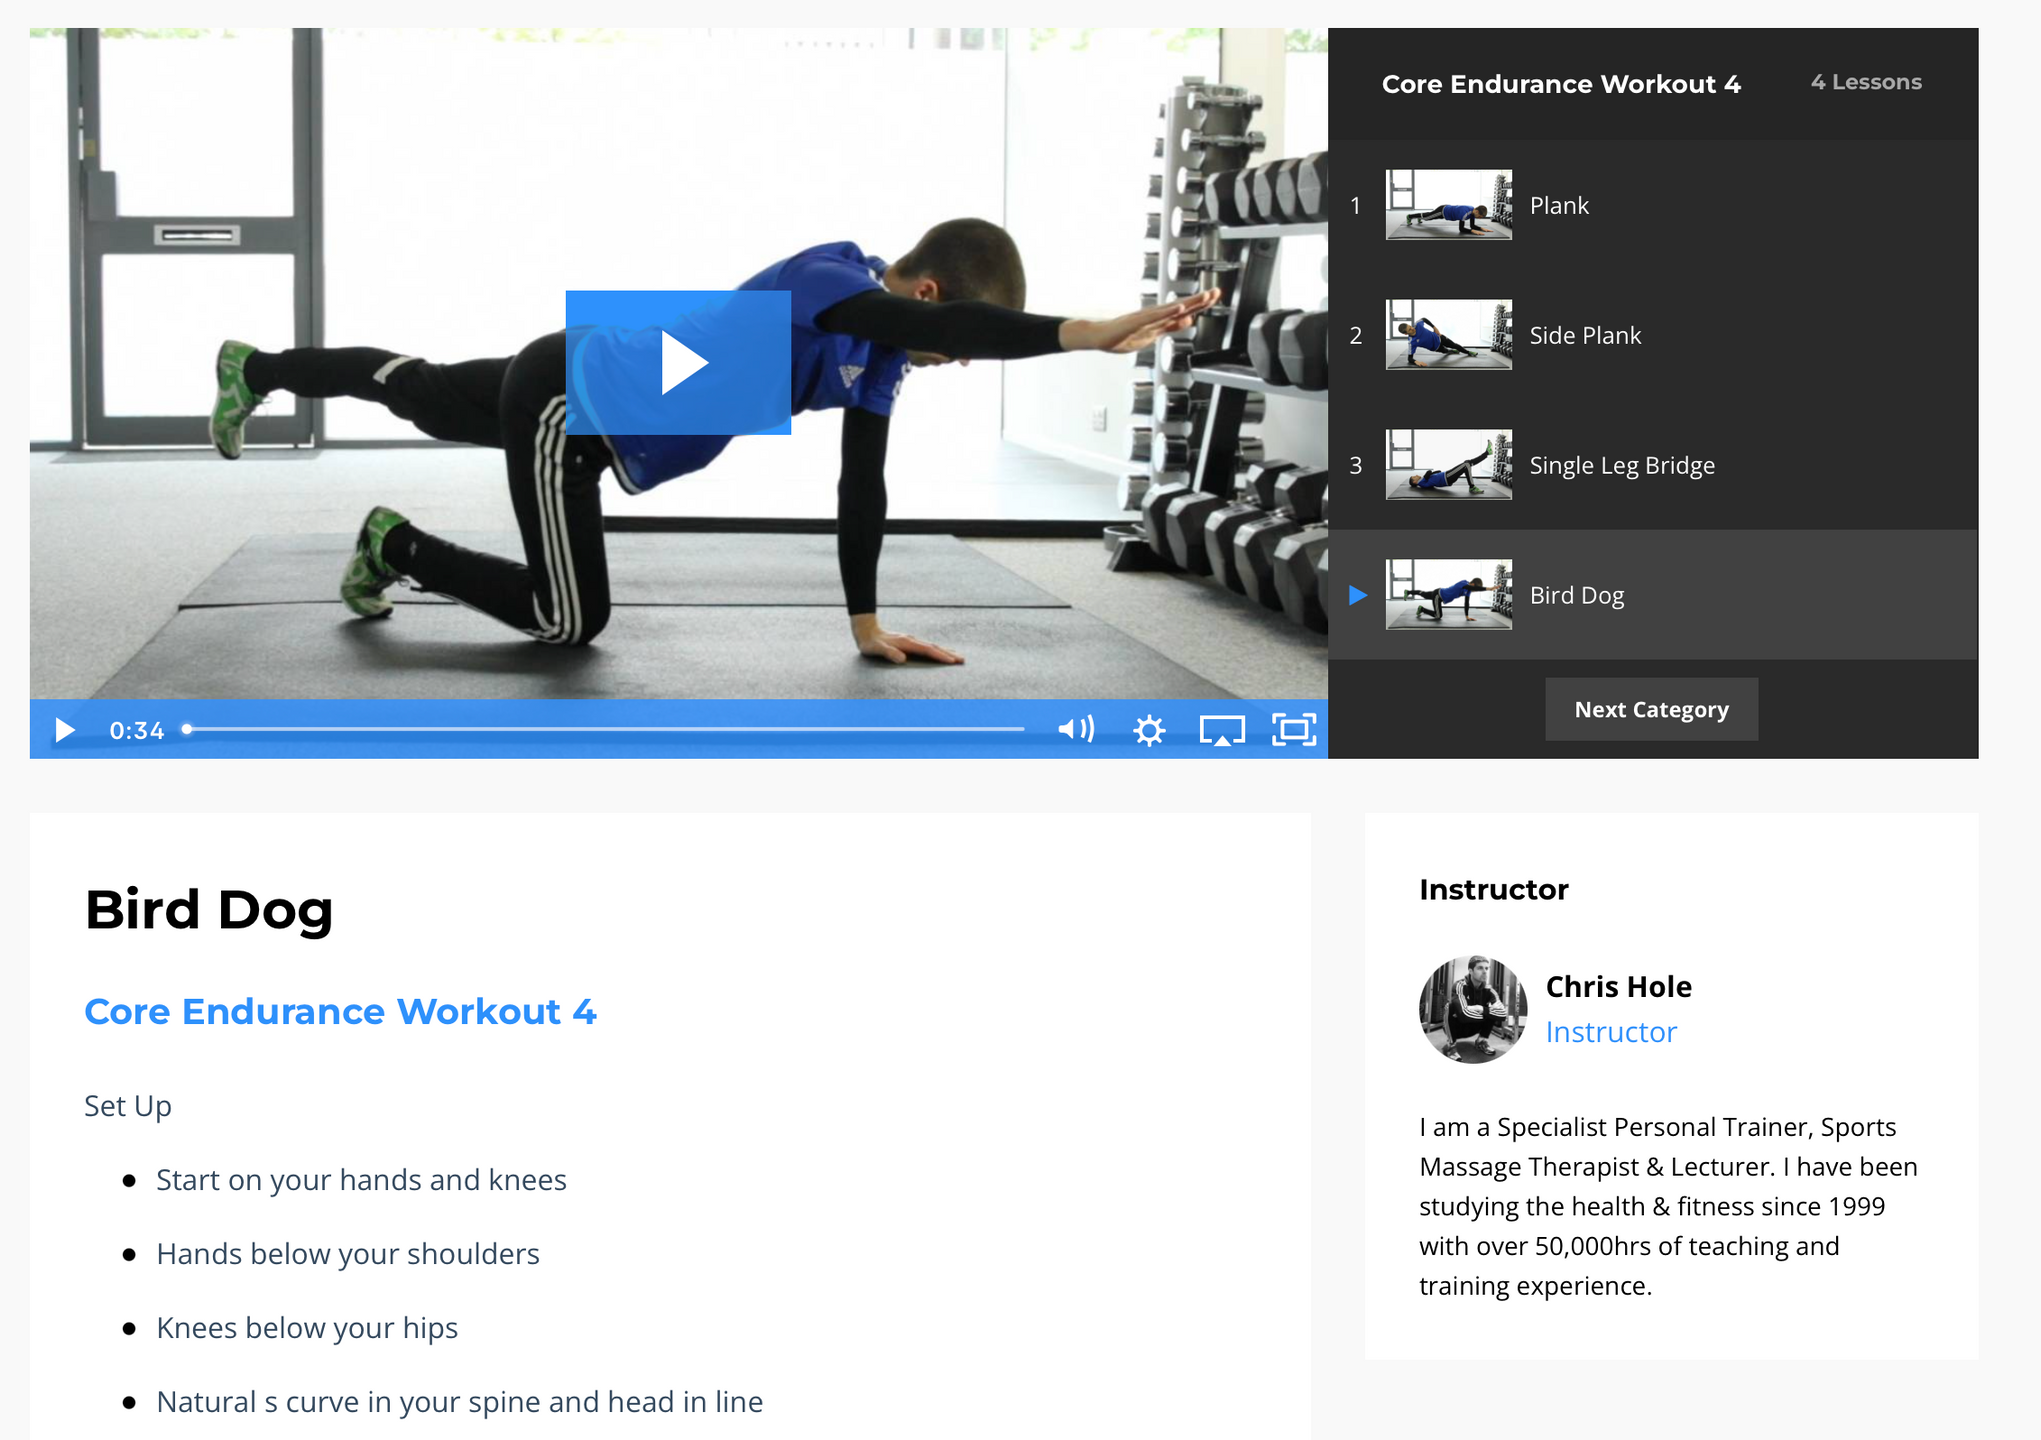
Task: Mute the video volume speaker icon
Action: tap(1076, 729)
